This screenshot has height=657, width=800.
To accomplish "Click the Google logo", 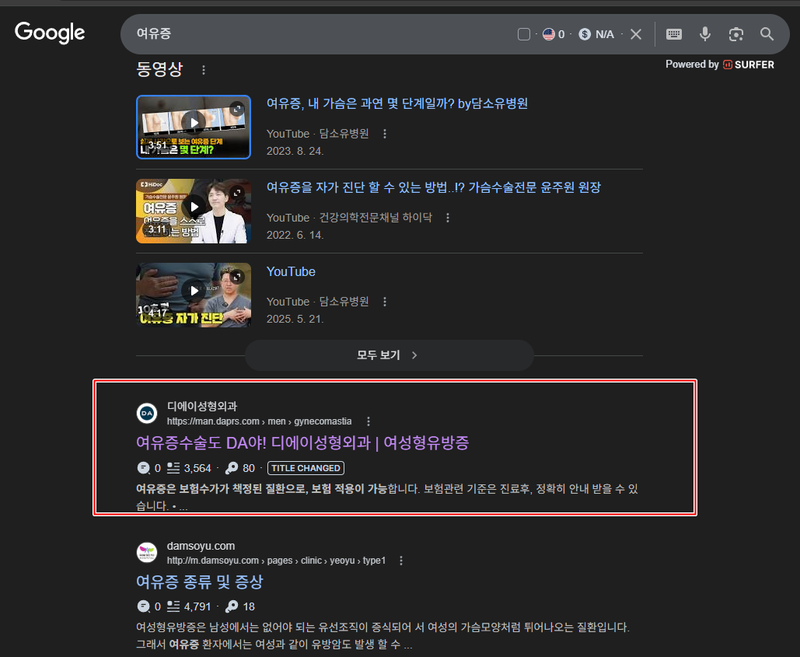I will point(49,33).
